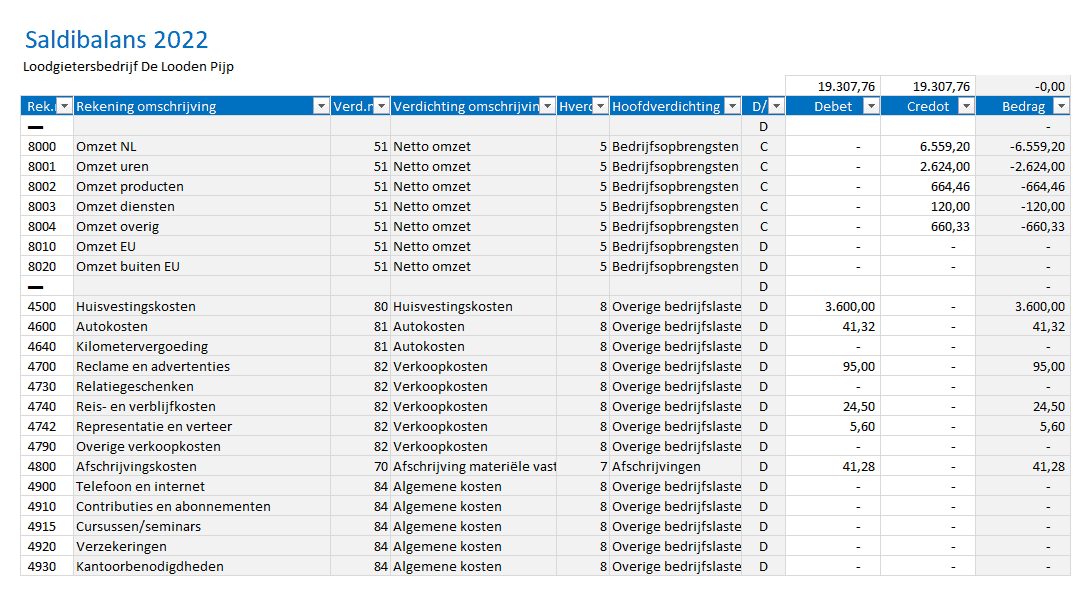The width and height of the screenshot is (1081, 596).
Task: Select account number 8000
Action: [45, 146]
